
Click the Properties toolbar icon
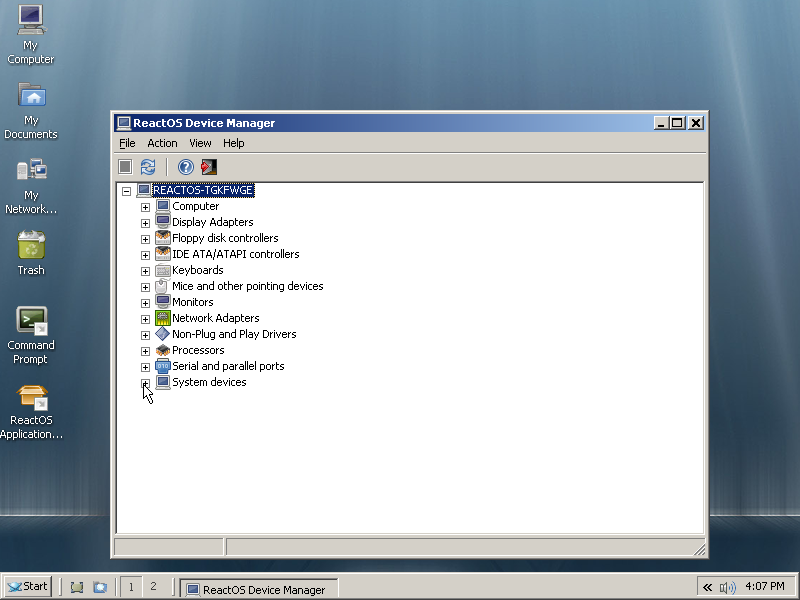[x=125, y=167]
